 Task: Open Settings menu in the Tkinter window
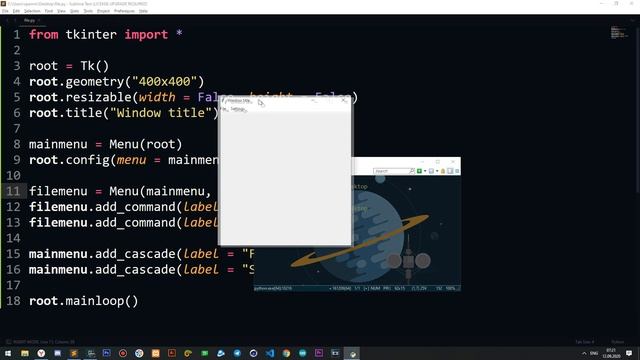pos(238,109)
